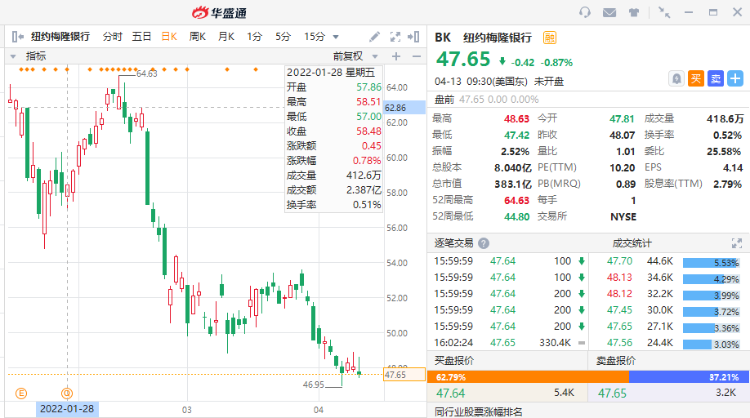The width and height of the screenshot is (750, 418).
Task: Expand the 成交统计 panel
Action: point(737,243)
